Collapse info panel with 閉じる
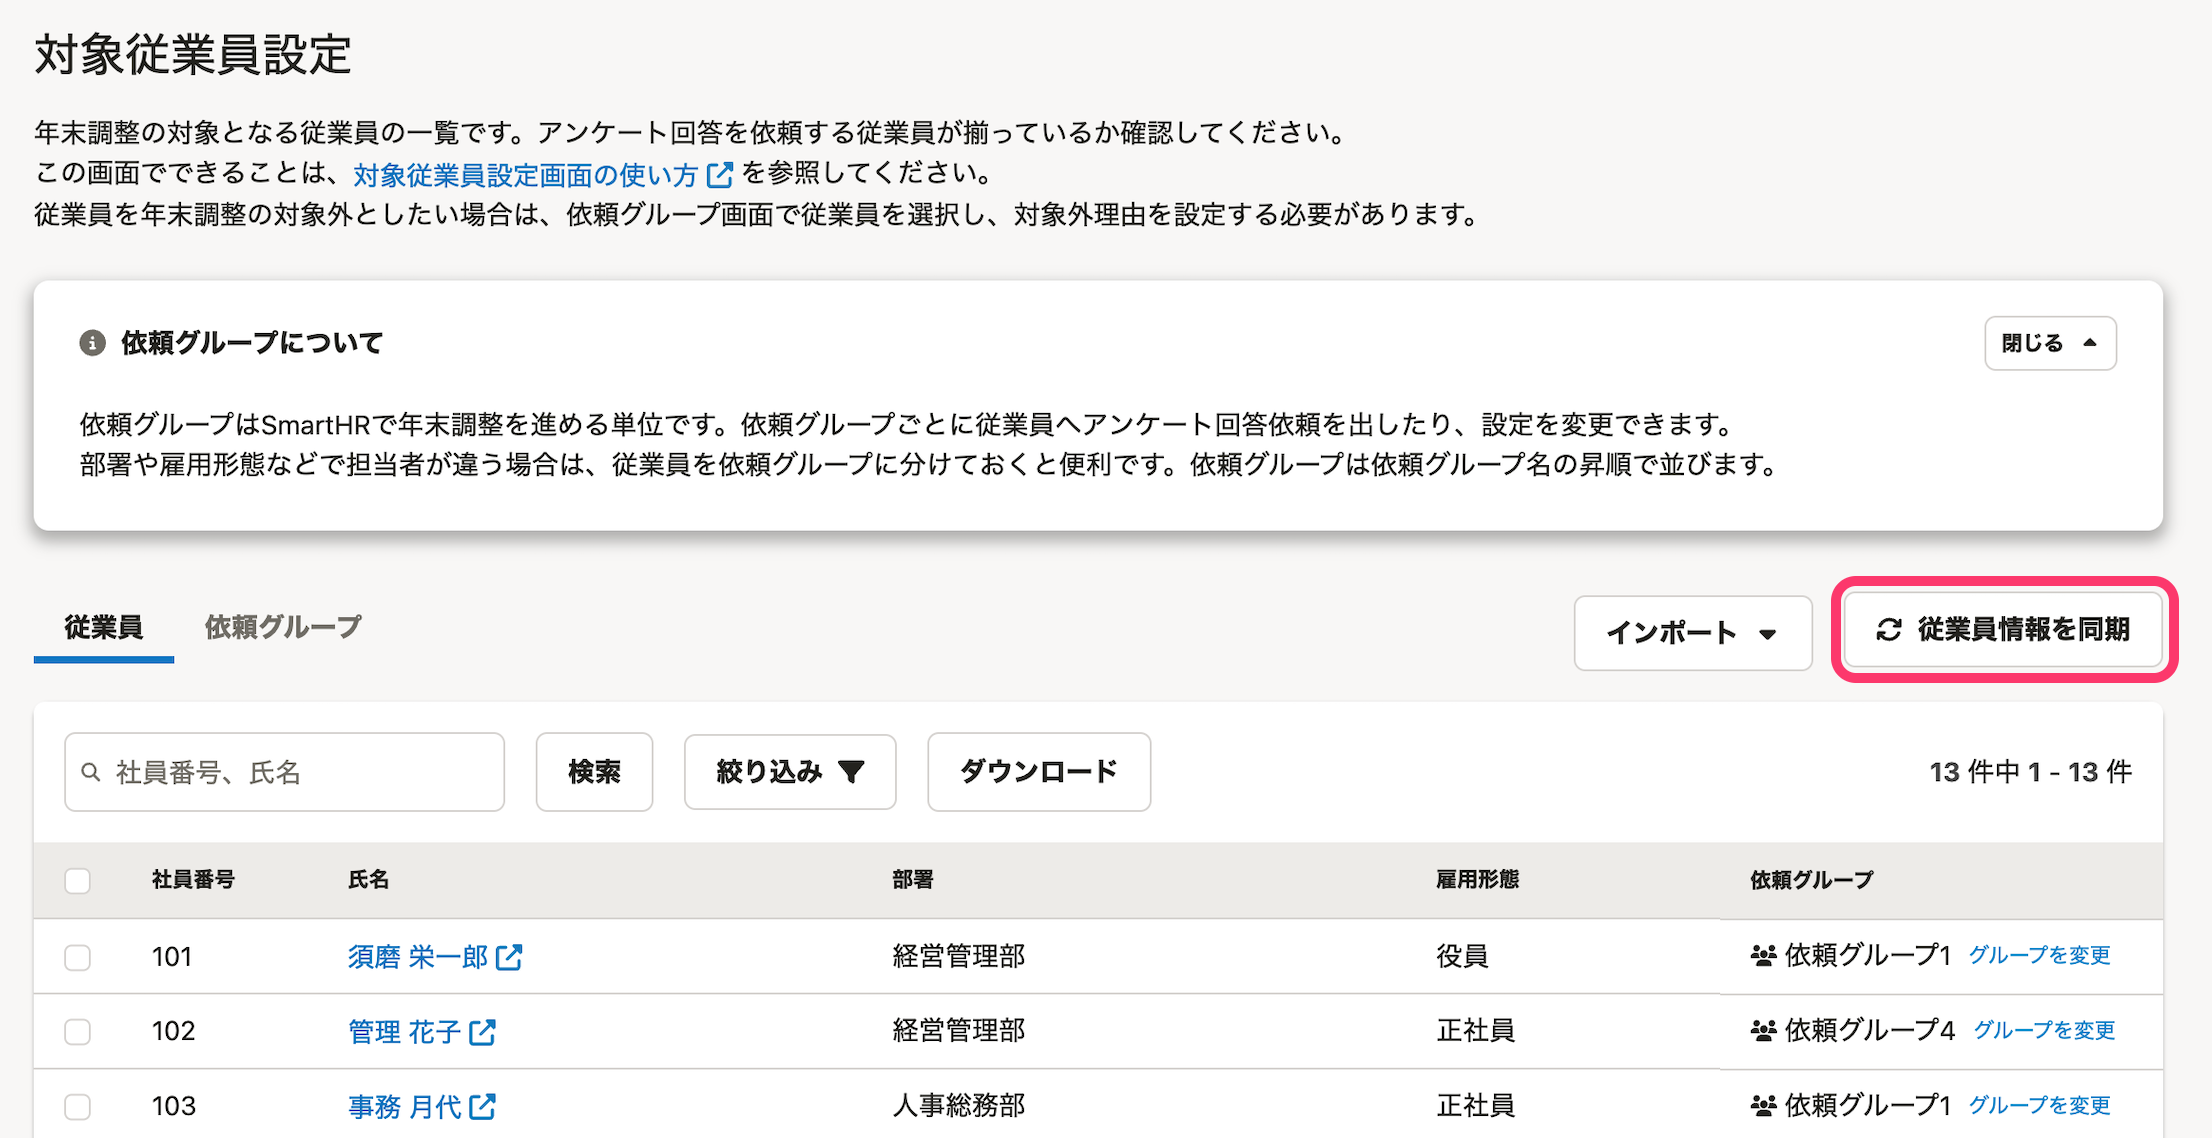The image size is (2212, 1138). click(x=2049, y=343)
